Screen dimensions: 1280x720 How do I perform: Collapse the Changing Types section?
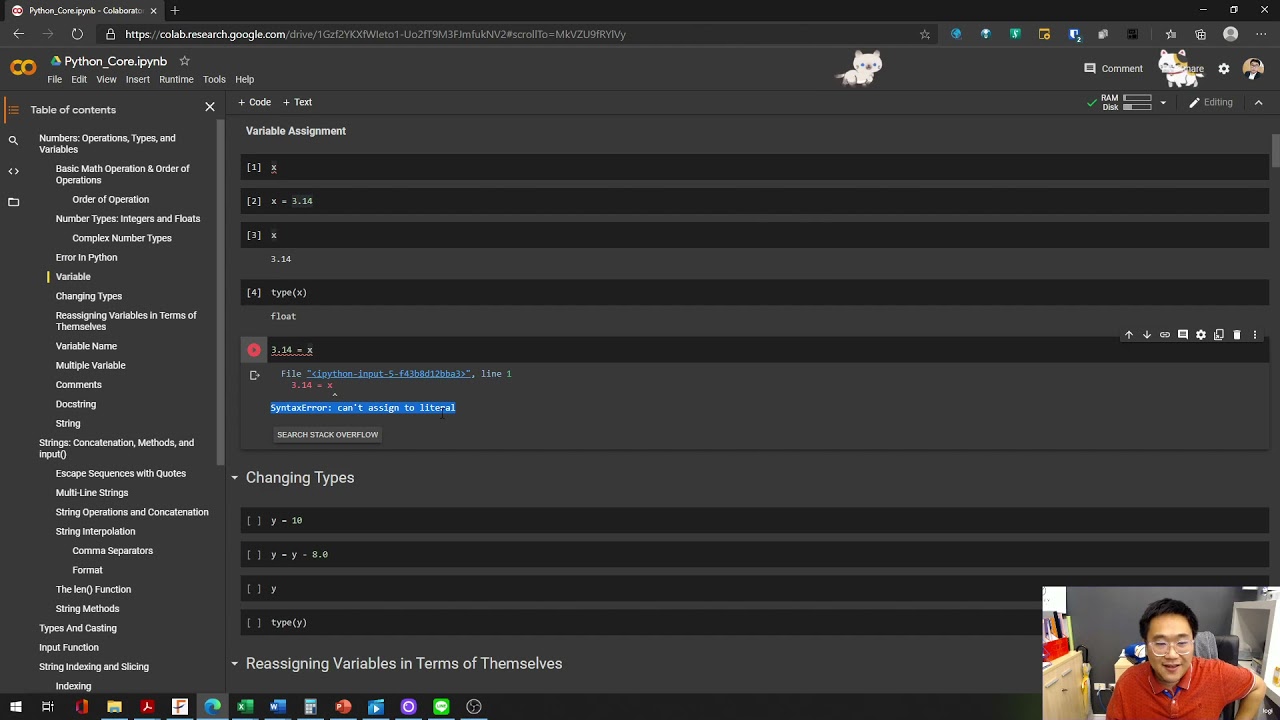pyautogui.click(x=235, y=478)
